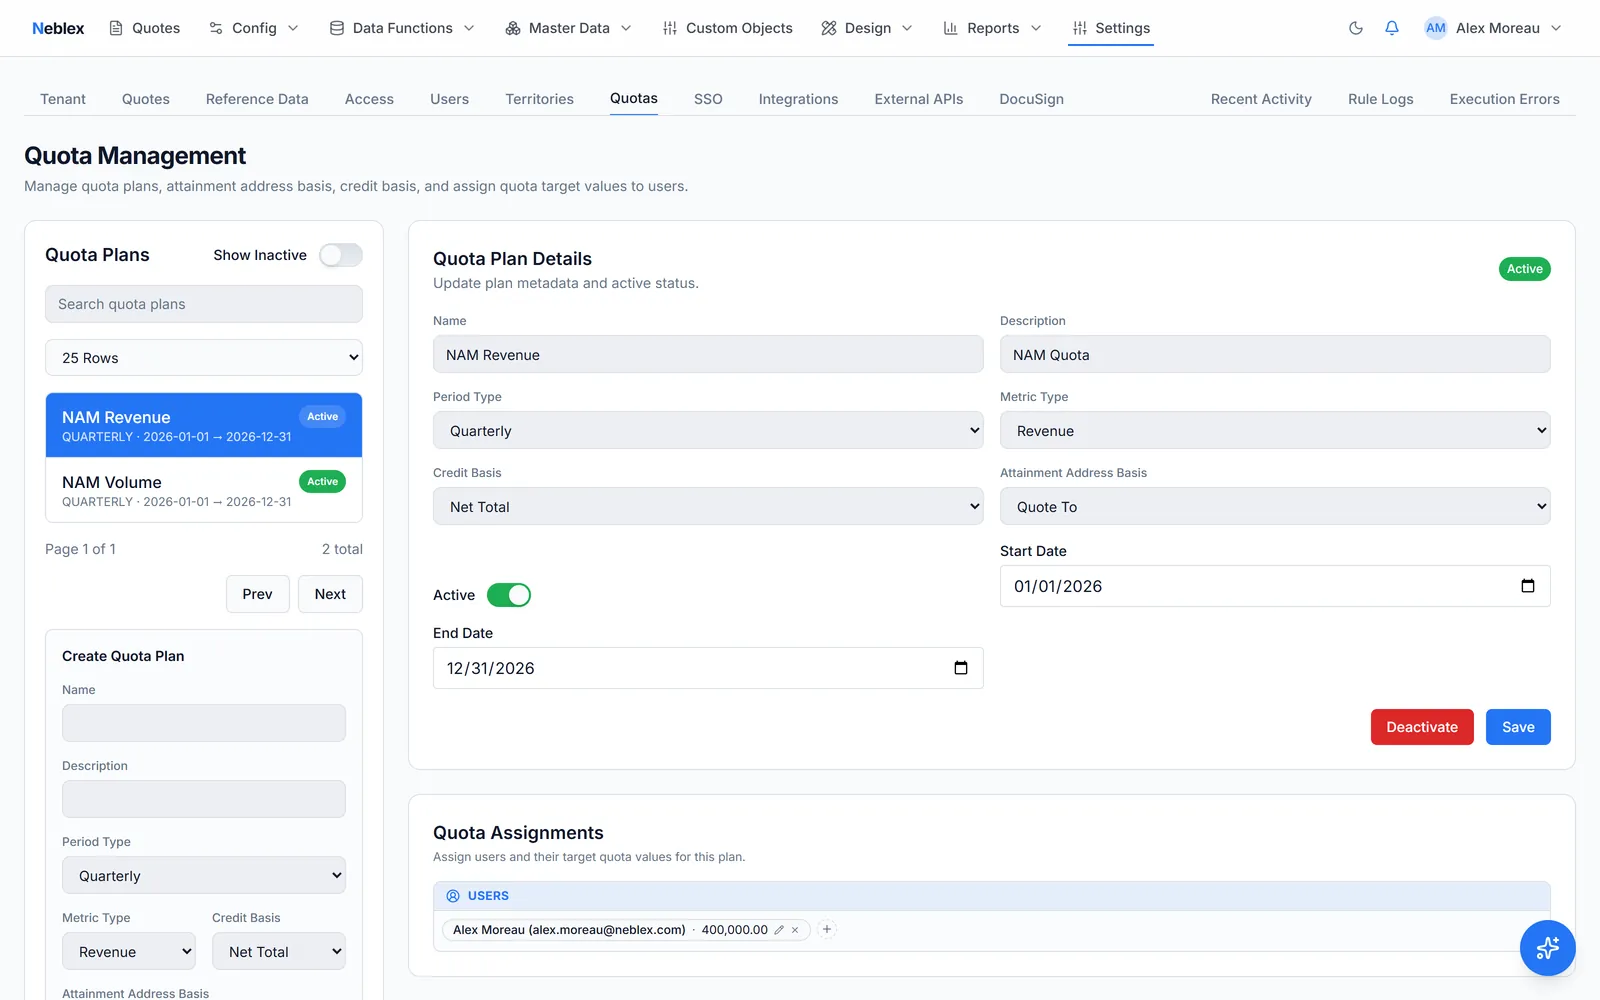
Task: Select the NAM Revenue quota plan
Action: point(204,425)
